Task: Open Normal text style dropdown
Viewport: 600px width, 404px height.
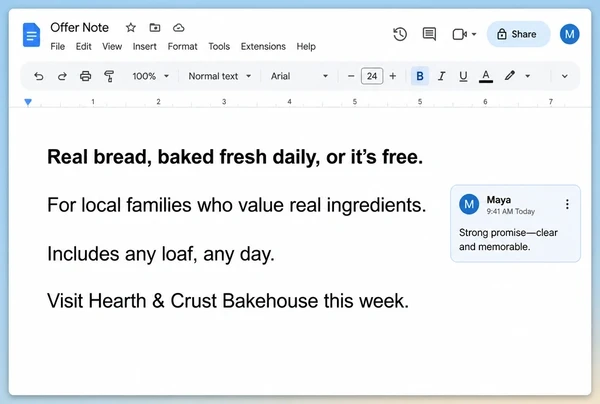Action: [220, 76]
